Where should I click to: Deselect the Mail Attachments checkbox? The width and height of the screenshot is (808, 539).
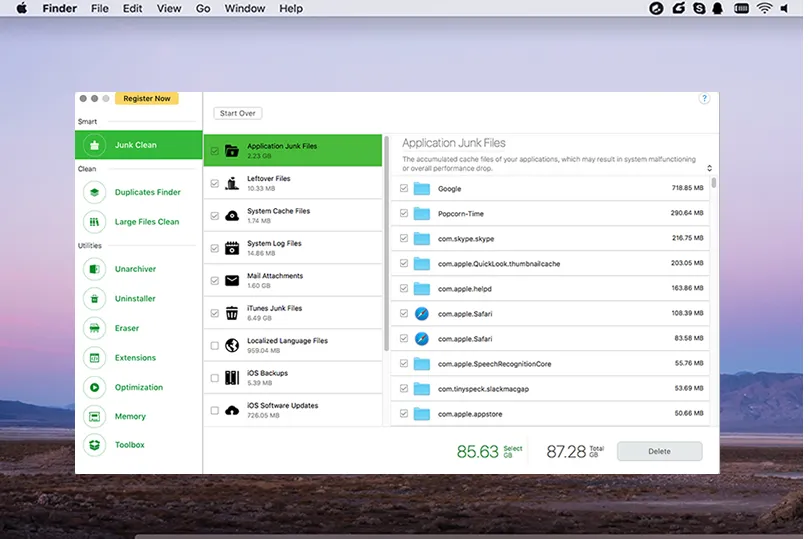pos(215,281)
